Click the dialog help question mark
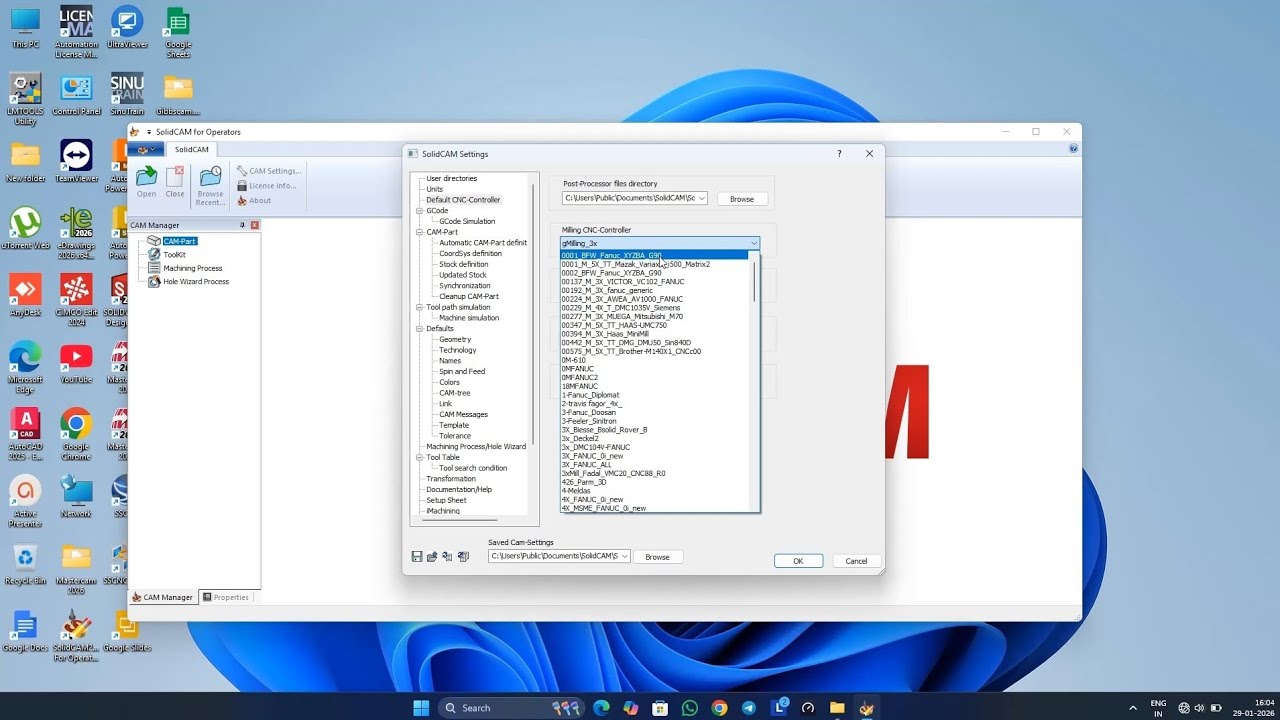Viewport: 1280px width, 720px height. pyautogui.click(x=839, y=153)
